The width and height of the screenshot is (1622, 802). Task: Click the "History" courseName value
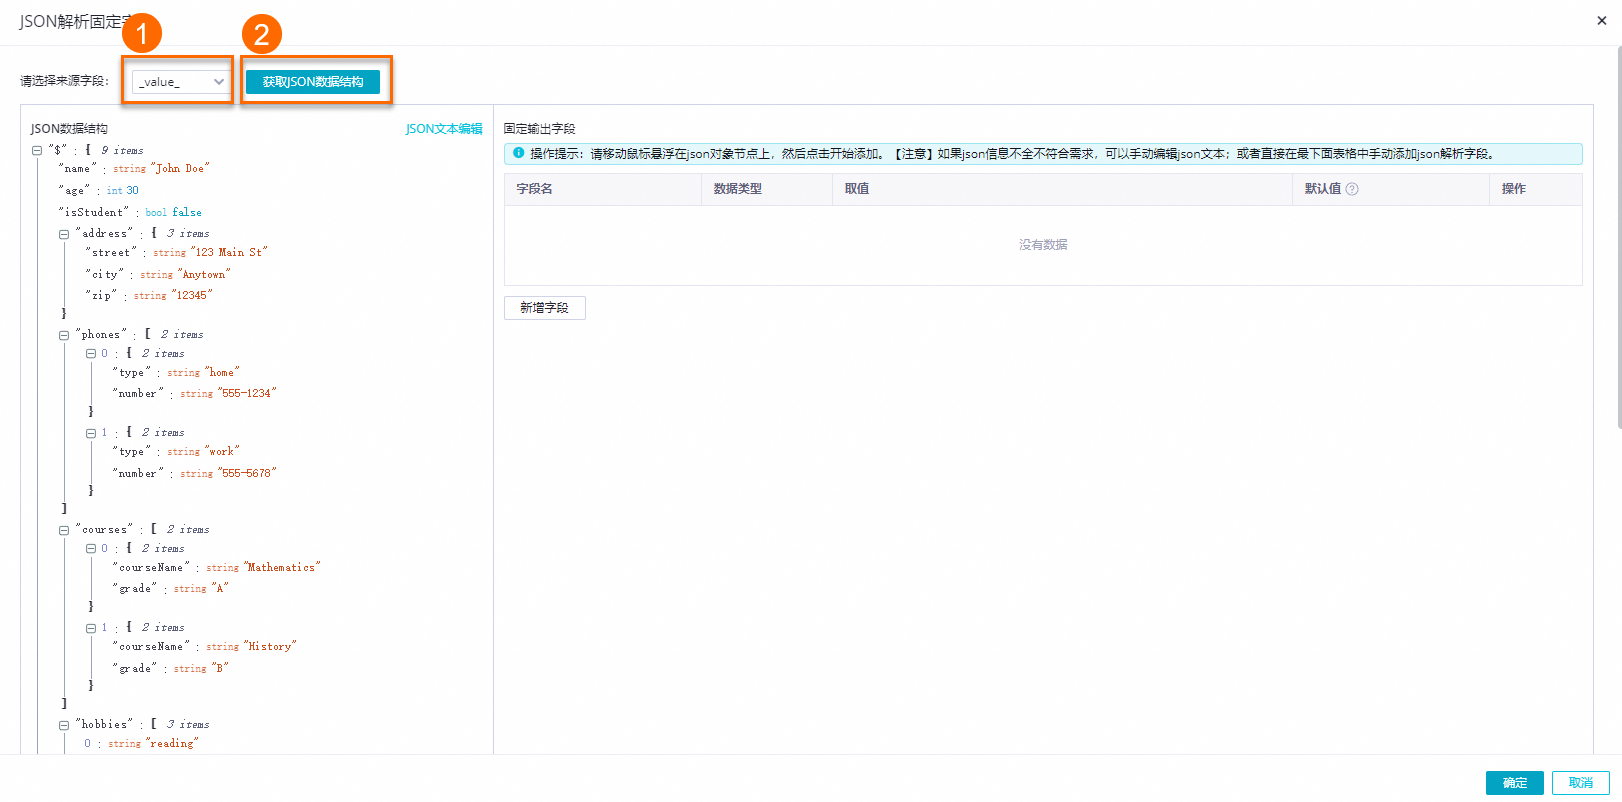coord(270,647)
